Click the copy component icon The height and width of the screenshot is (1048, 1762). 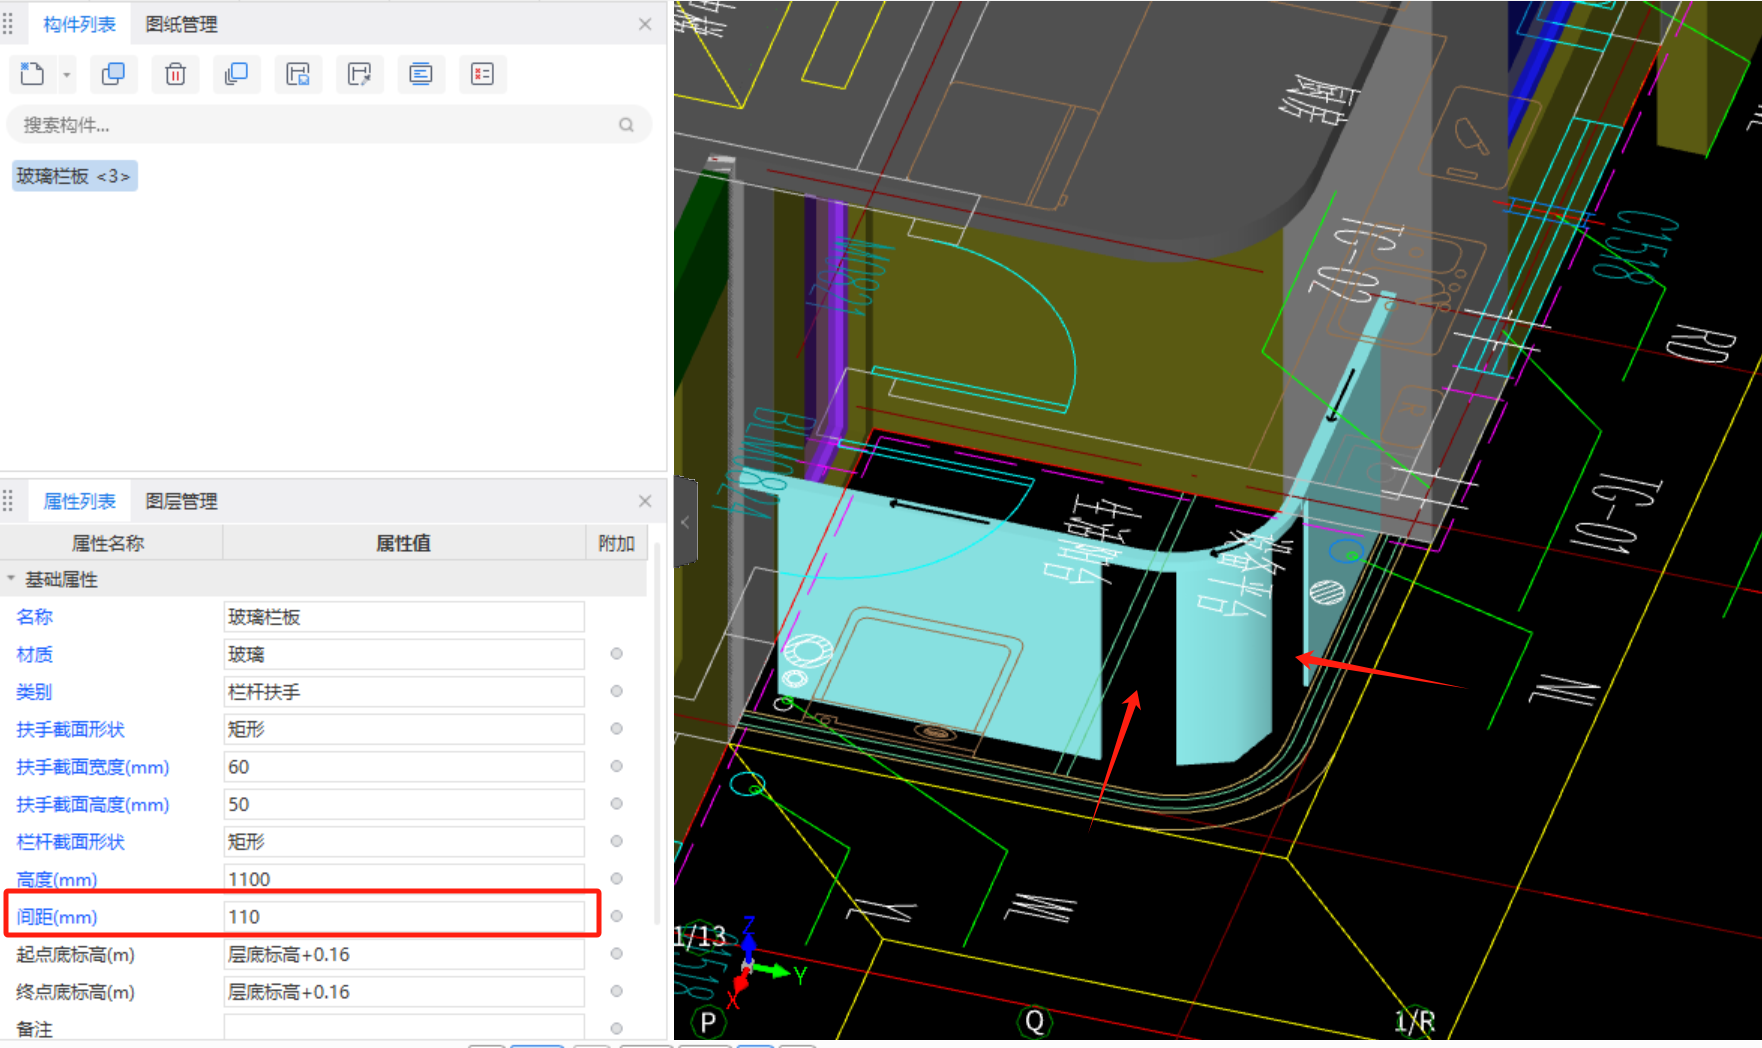tap(113, 74)
